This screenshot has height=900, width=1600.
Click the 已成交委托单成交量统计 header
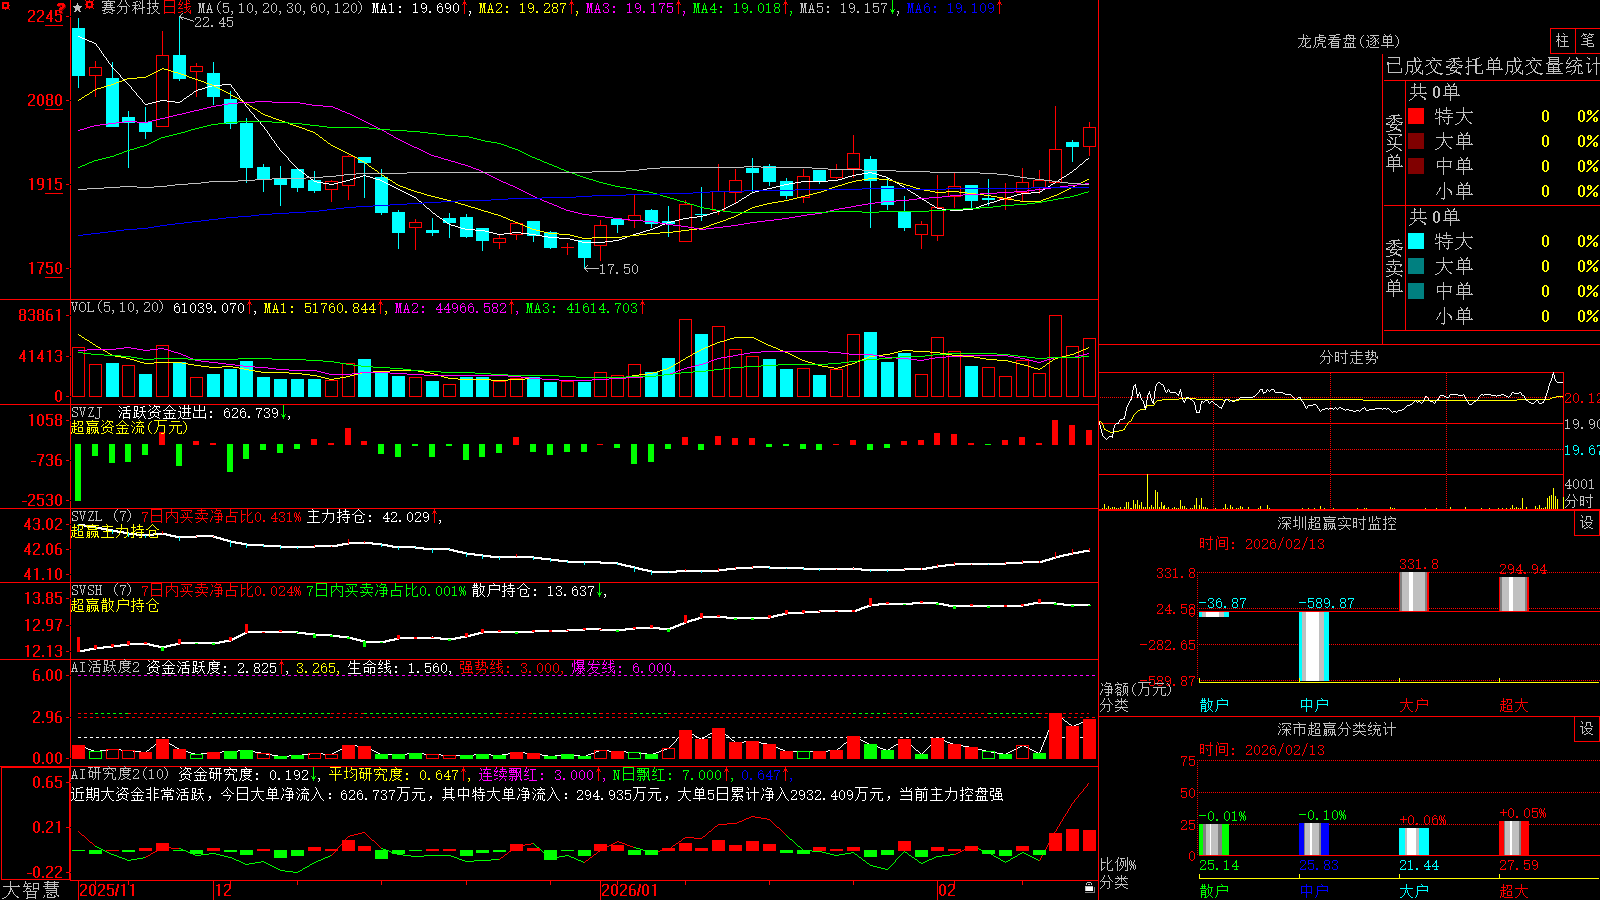tap(1492, 66)
